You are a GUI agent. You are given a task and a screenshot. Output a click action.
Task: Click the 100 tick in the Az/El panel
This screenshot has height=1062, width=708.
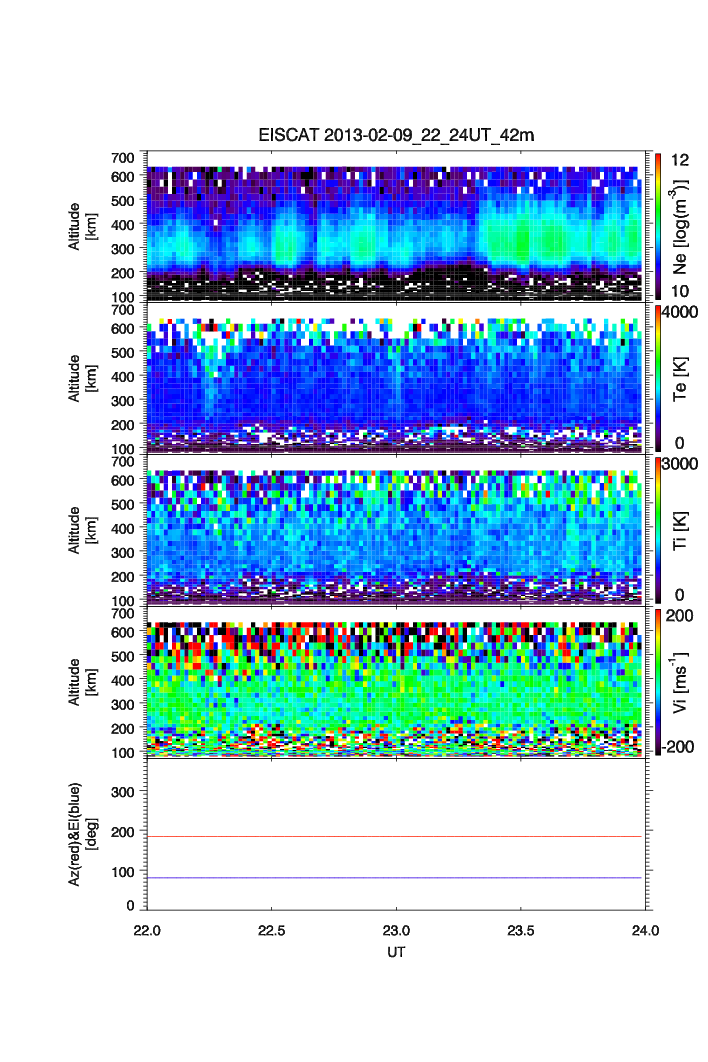tap(122, 872)
